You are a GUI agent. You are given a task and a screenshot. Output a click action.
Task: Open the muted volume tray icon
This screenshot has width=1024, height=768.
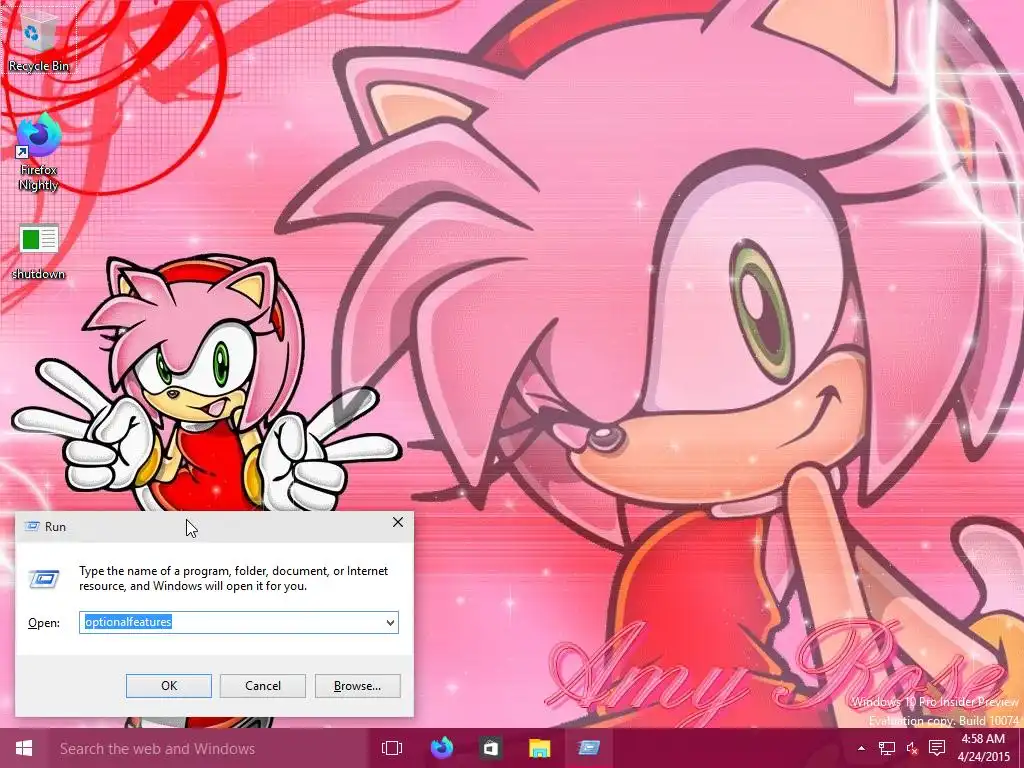tap(912, 748)
